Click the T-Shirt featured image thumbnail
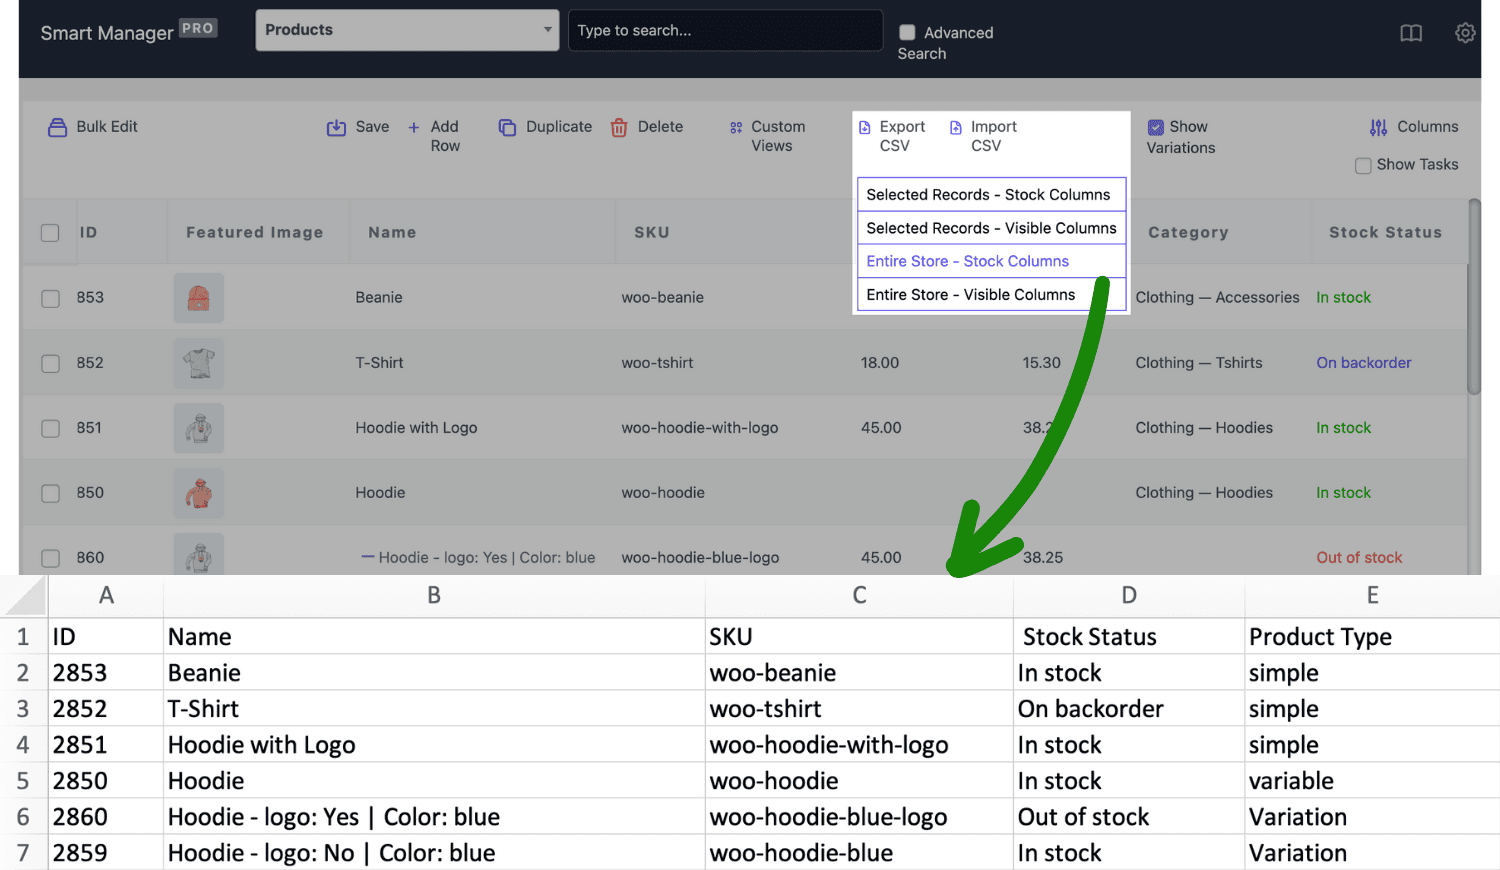This screenshot has height=870, width=1500. click(x=199, y=363)
